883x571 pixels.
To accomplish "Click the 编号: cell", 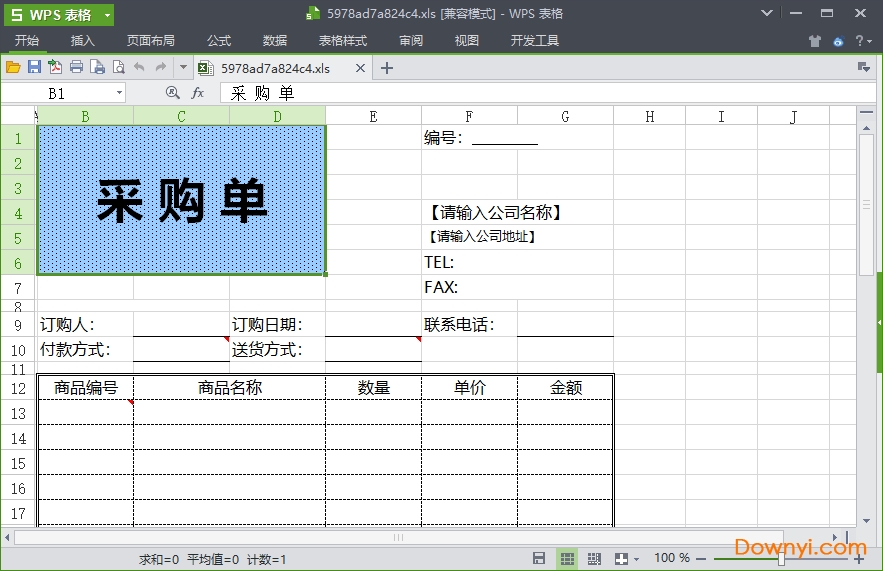I will pos(469,137).
